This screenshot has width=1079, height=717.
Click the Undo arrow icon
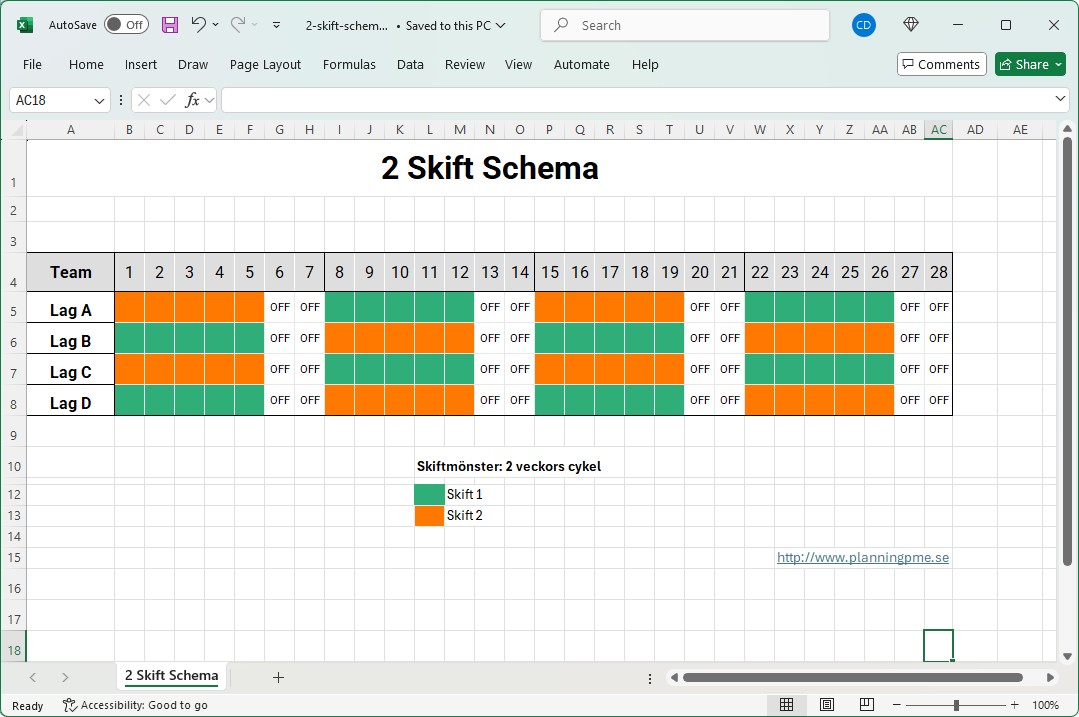coord(199,25)
